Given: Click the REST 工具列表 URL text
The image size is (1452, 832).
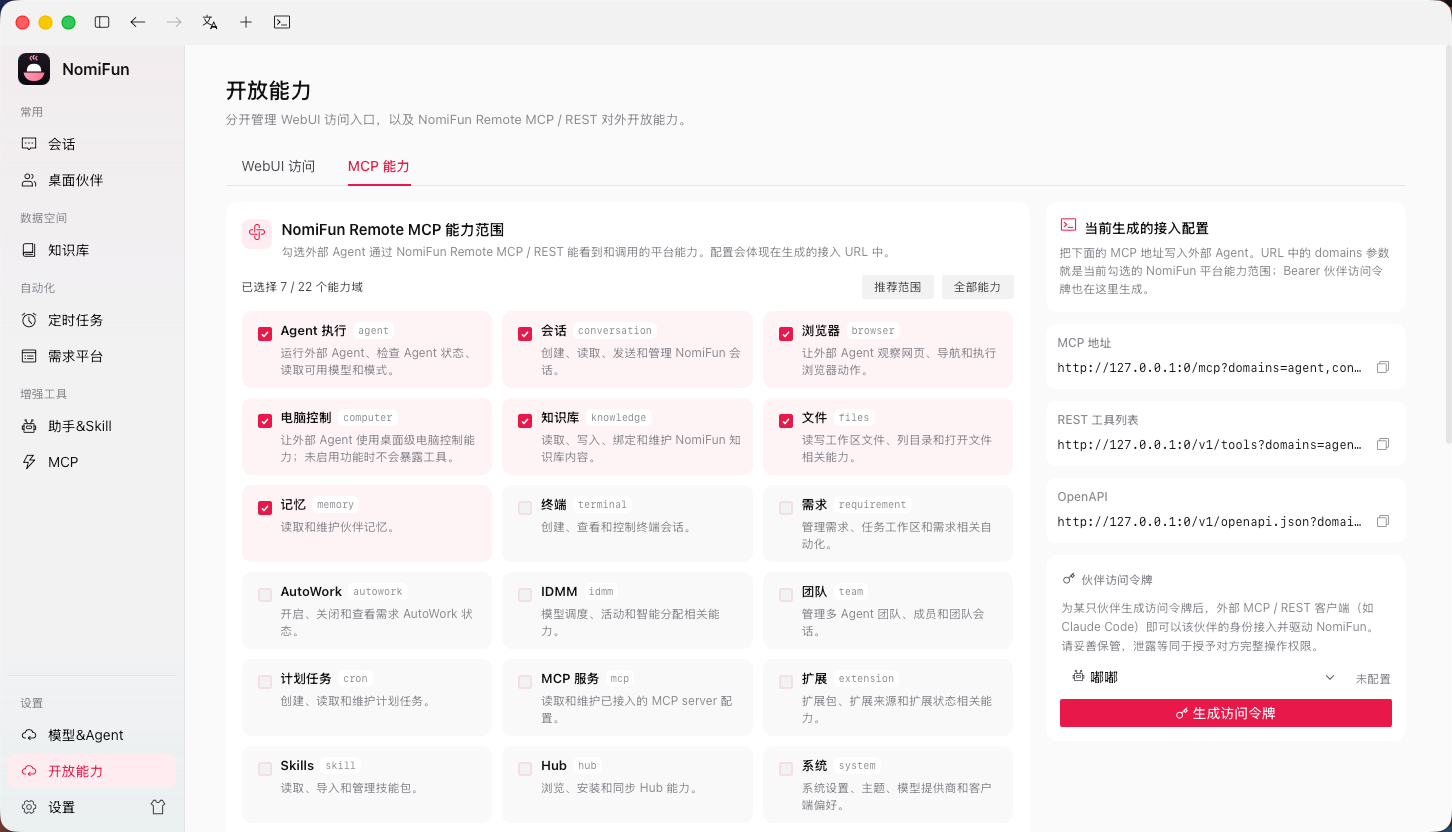Looking at the screenshot, I should (x=1210, y=444).
